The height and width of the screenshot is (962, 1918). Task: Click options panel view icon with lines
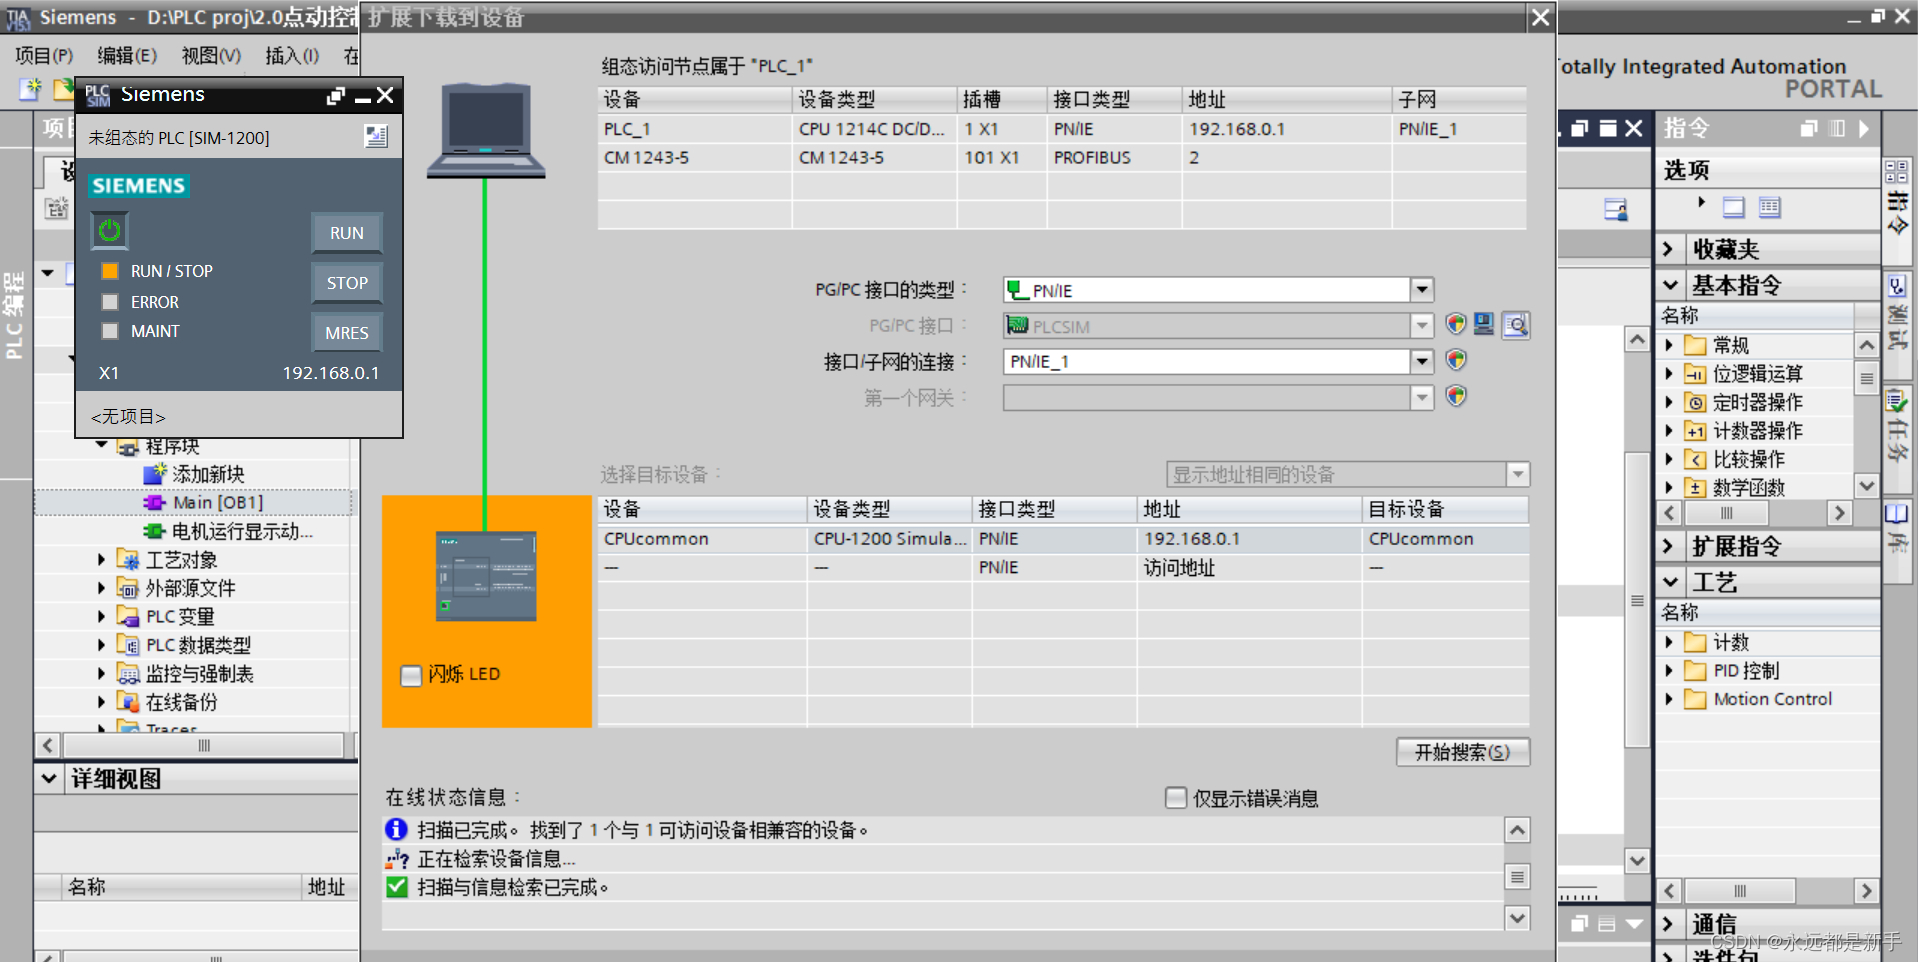pos(1770,207)
